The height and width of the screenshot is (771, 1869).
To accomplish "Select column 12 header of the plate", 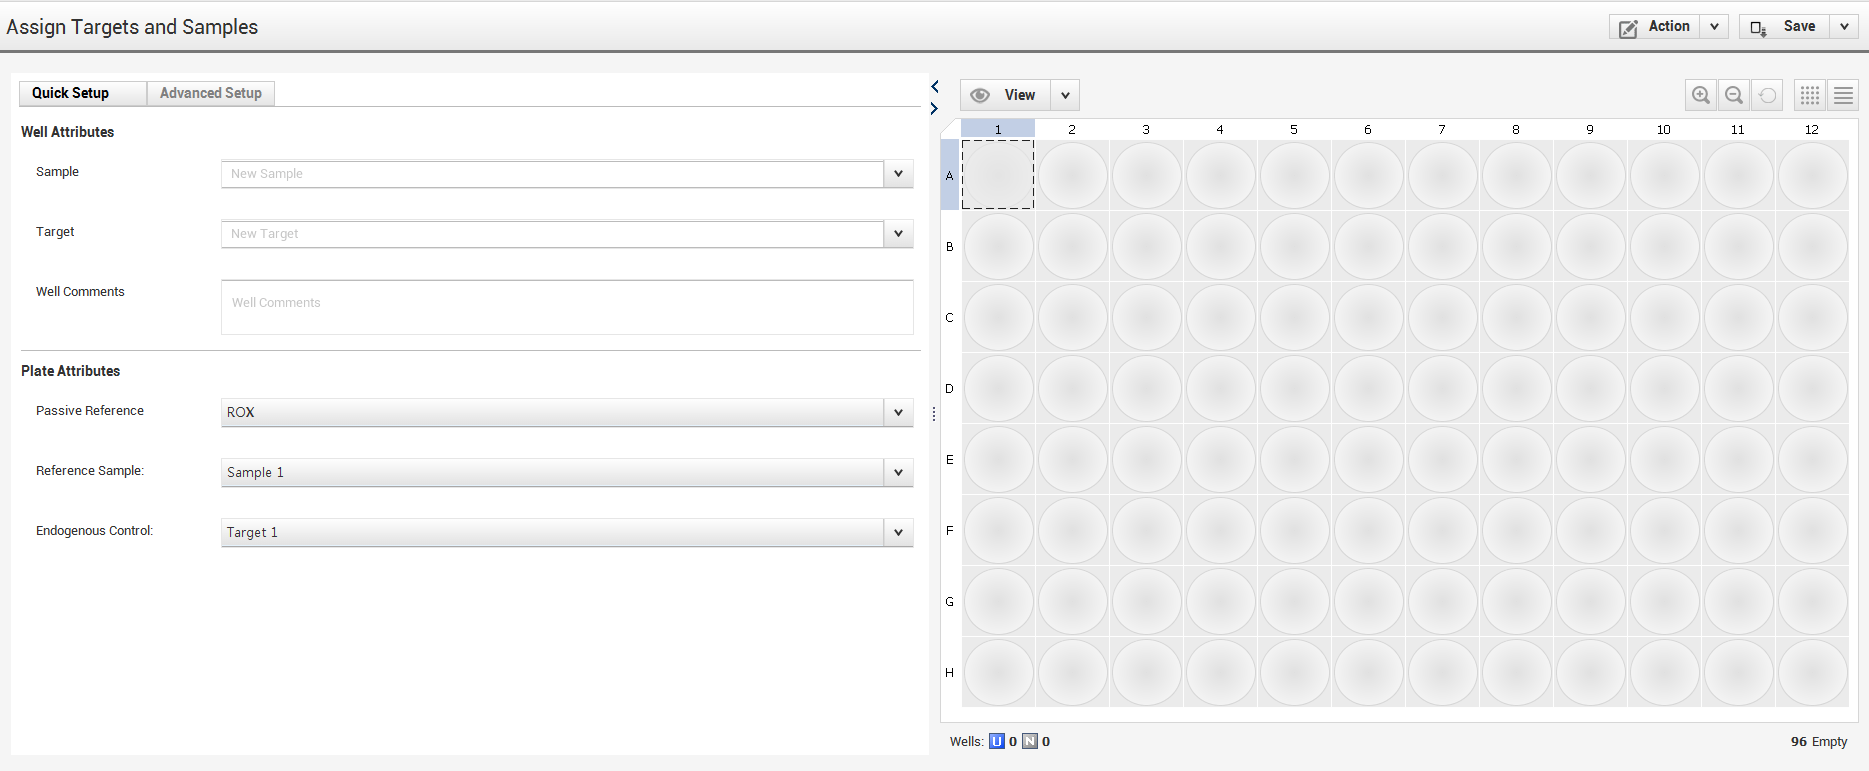I will [x=1811, y=129].
